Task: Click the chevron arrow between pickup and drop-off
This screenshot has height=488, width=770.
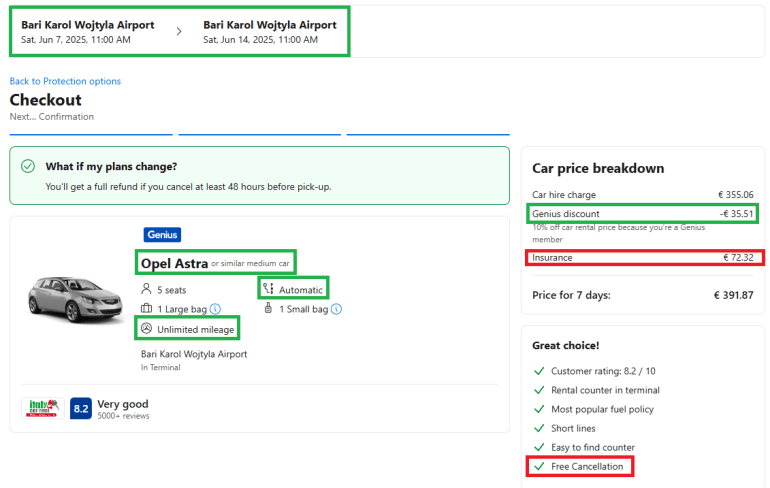Action: pyautogui.click(x=179, y=31)
